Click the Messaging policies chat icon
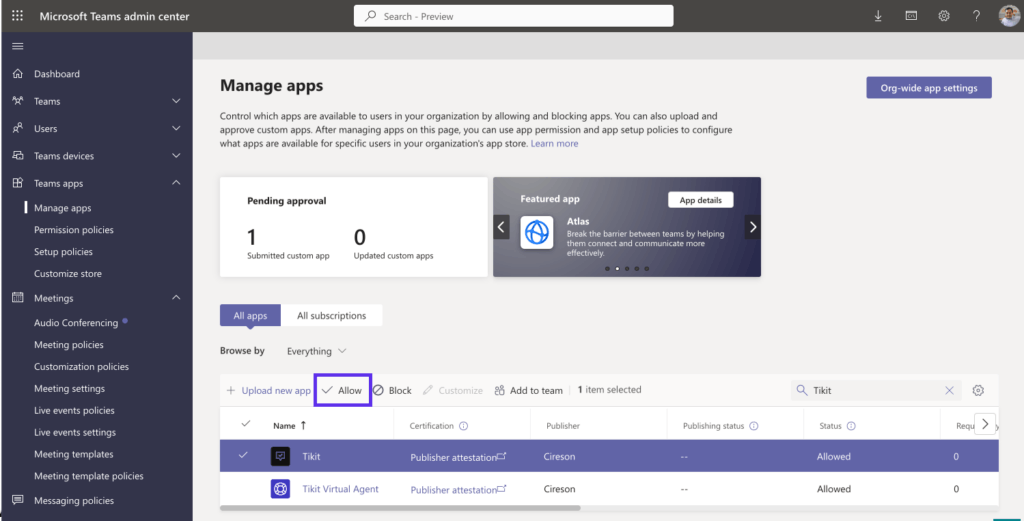Viewport: 1024px width, 521px height. 18,500
